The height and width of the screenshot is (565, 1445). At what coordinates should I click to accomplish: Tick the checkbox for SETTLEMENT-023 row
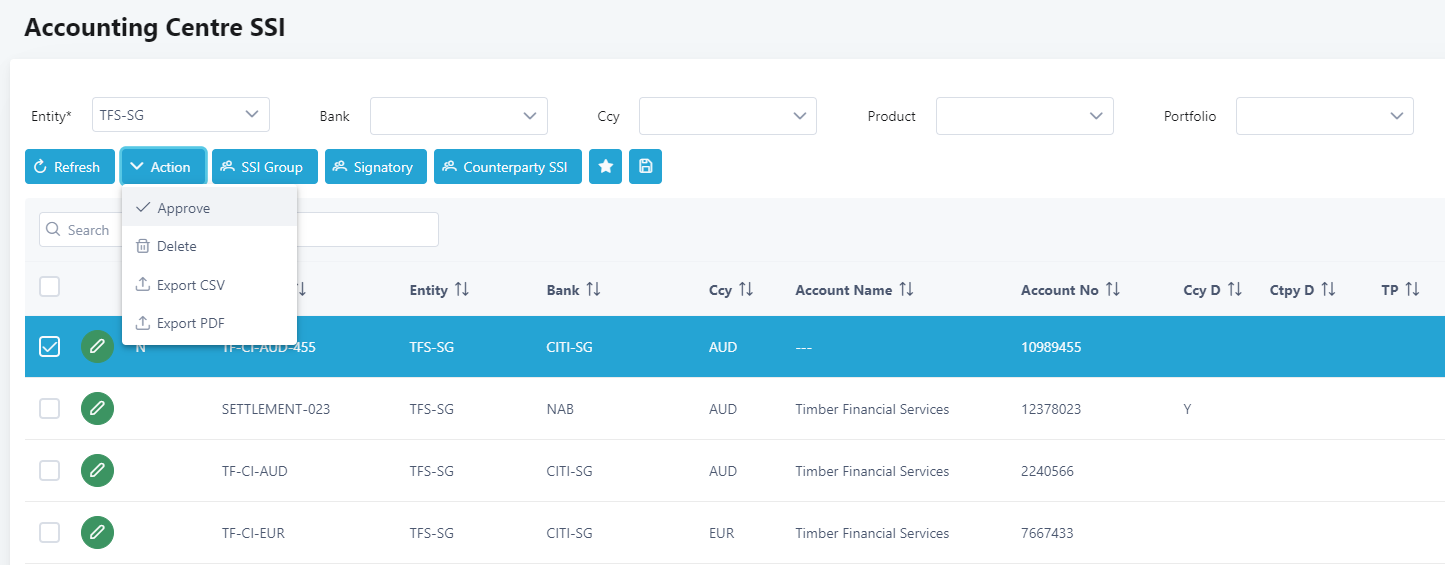point(49,409)
